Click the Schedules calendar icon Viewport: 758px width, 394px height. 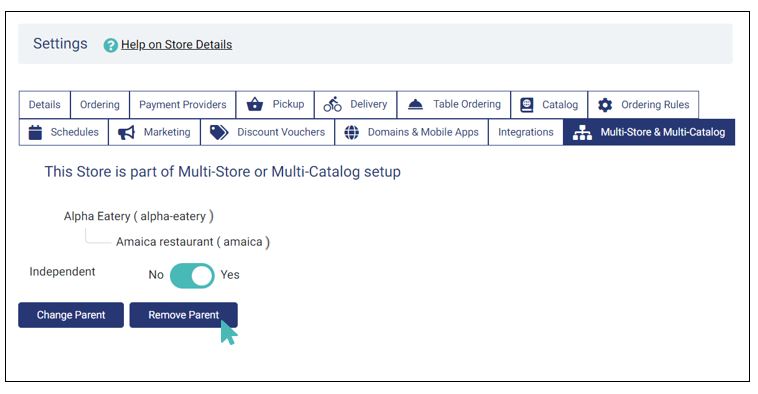tap(35, 132)
